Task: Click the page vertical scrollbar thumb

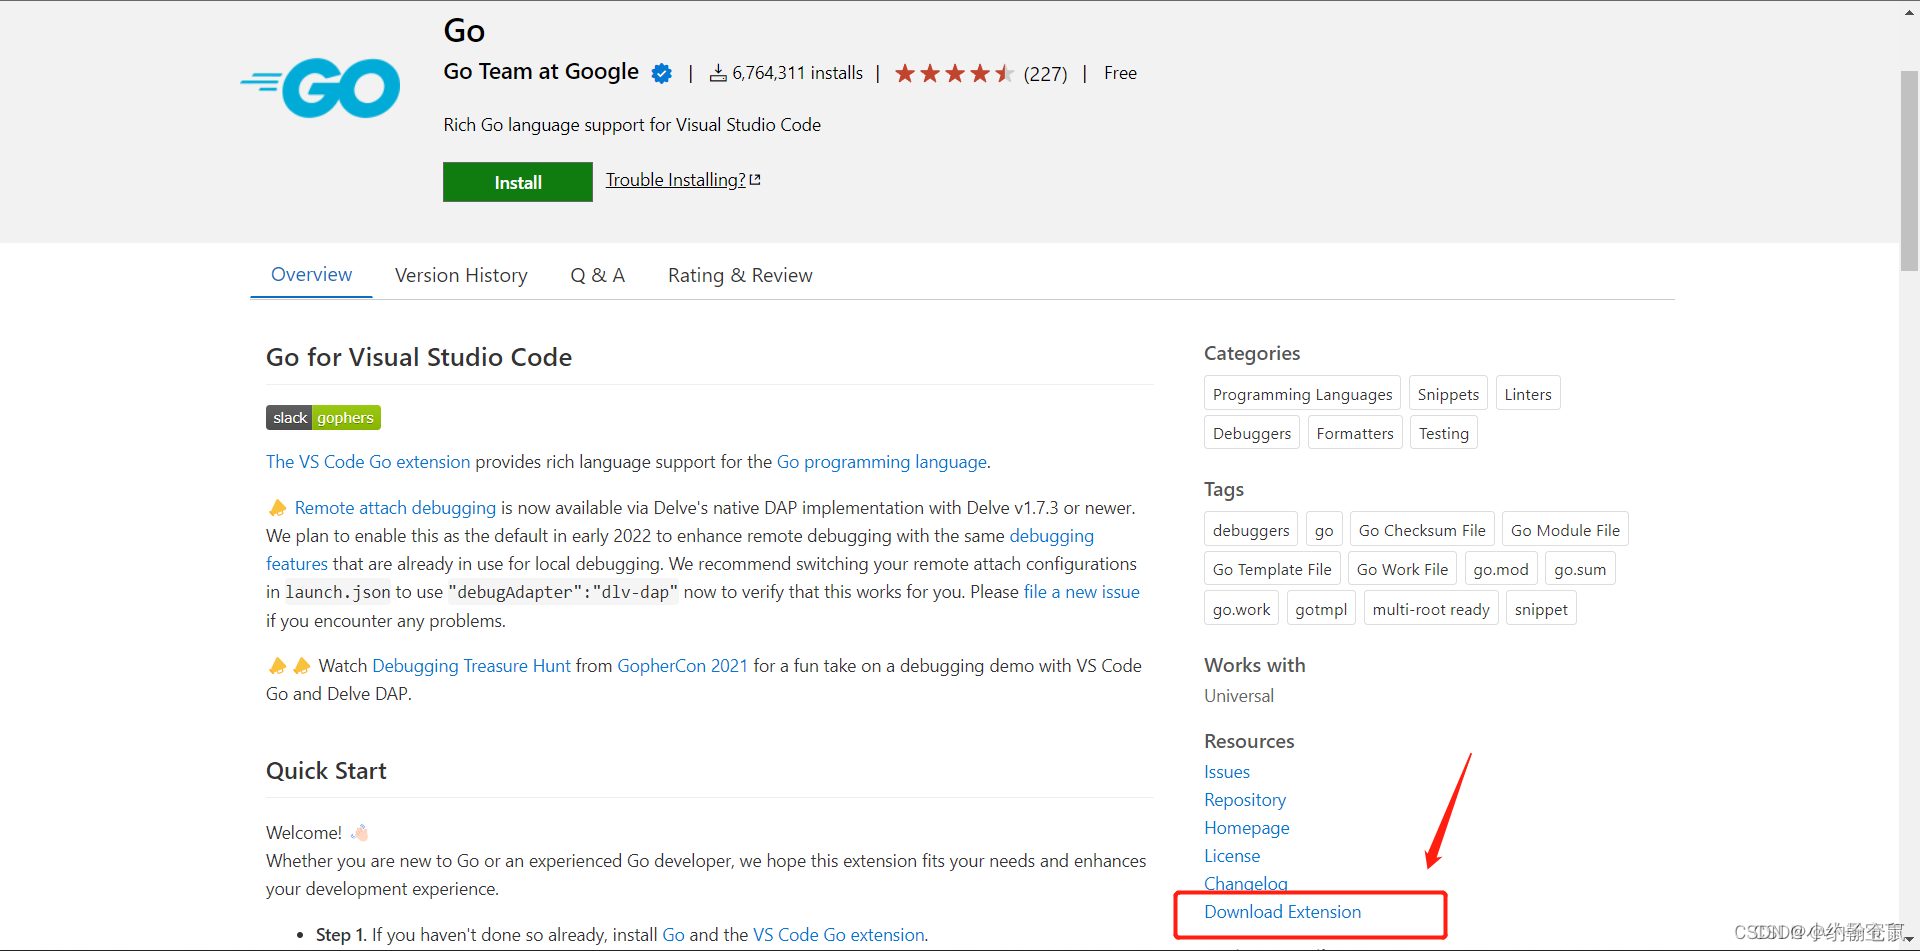Action: pos(1909,170)
